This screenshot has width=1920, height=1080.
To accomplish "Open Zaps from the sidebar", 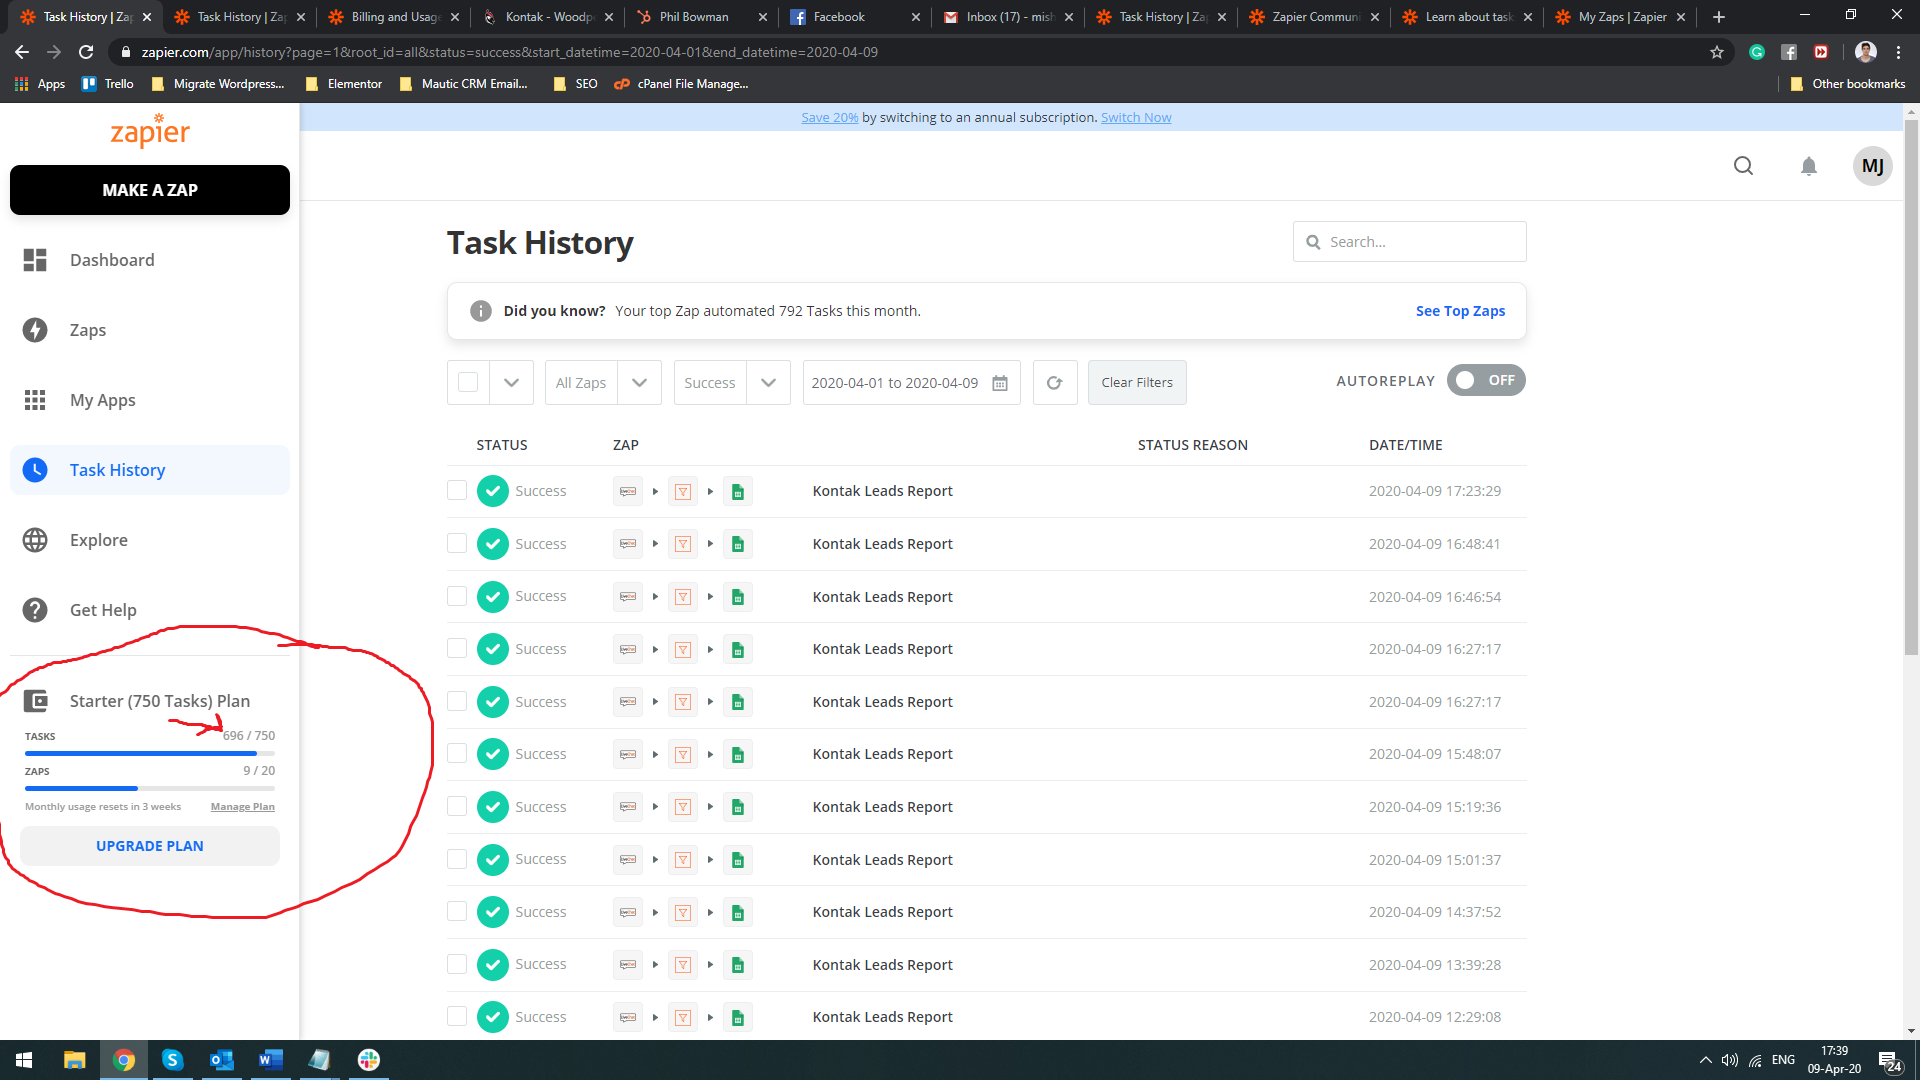I will pyautogui.click(x=150, y=330).
